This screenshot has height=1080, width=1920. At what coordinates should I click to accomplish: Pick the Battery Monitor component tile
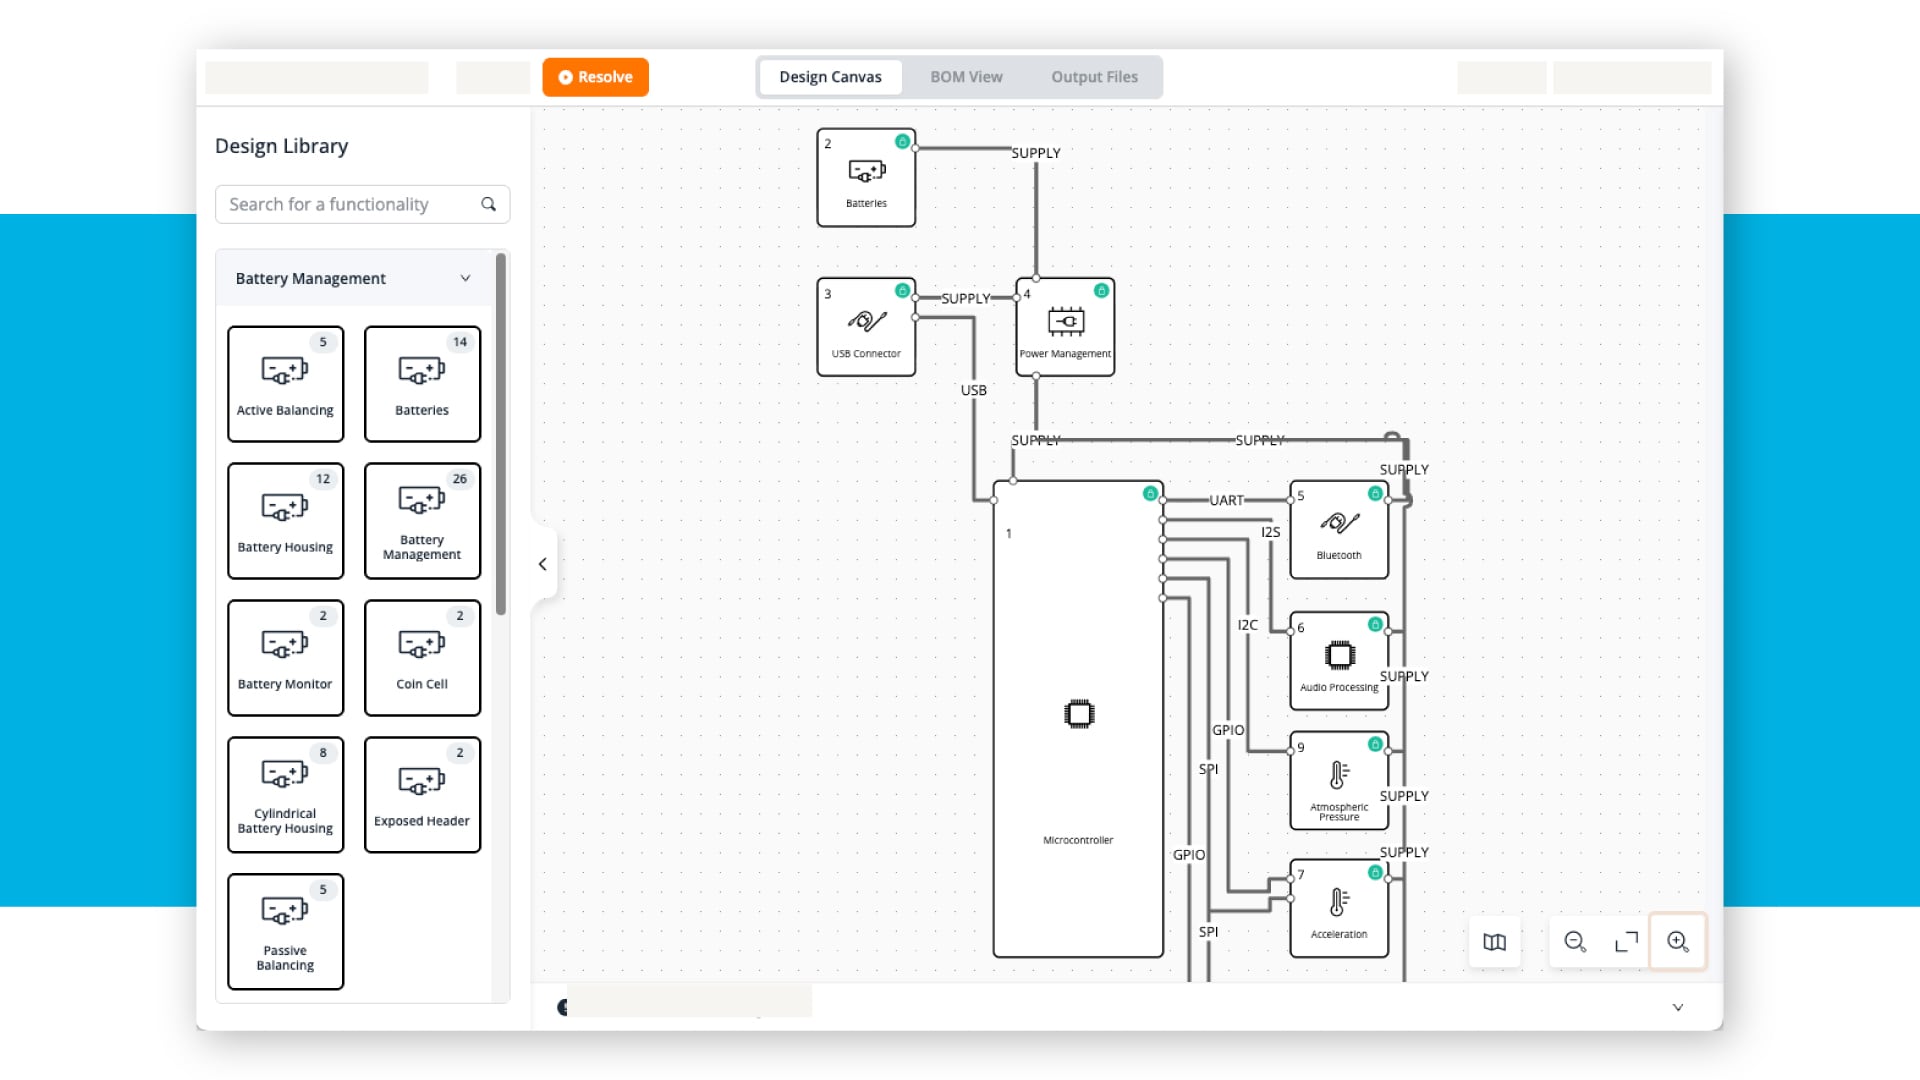tap(285, 658)
